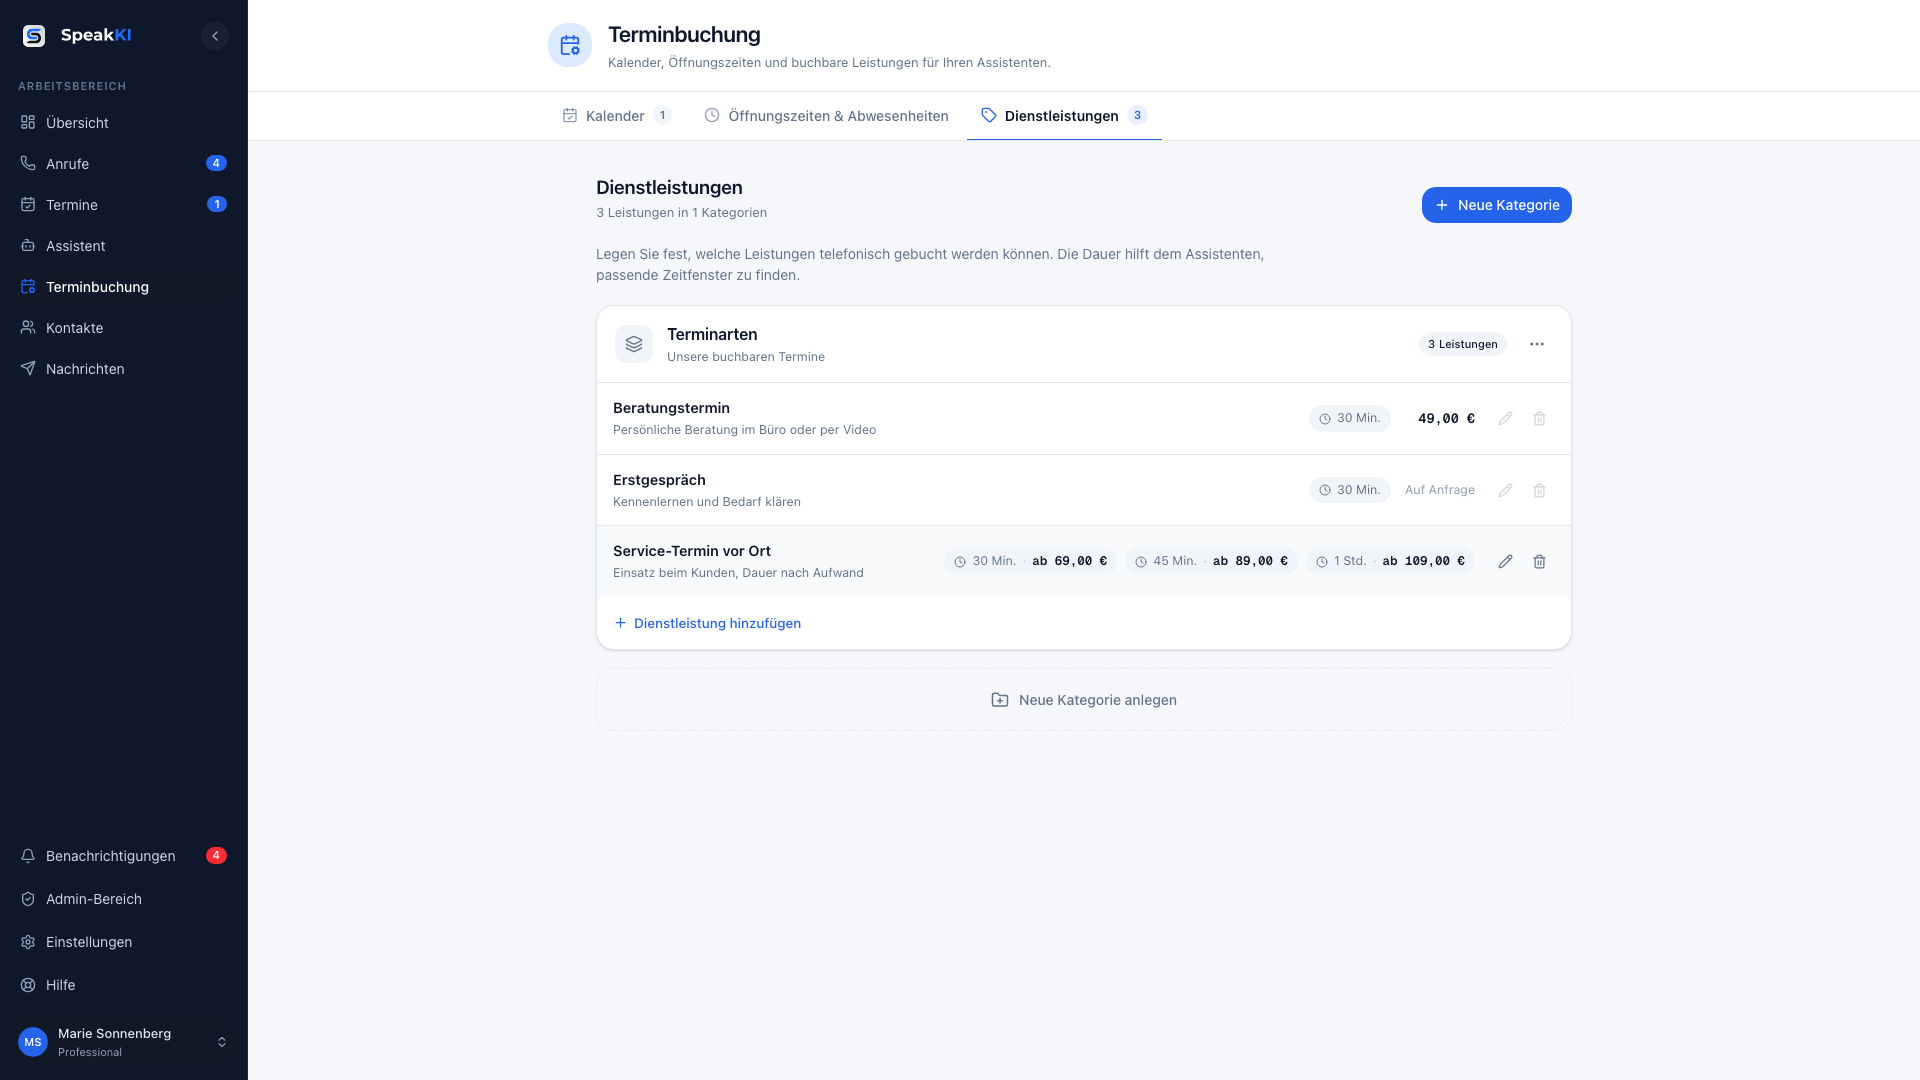
Task: Click the Terminarten layers icon
Action: tap(634, 344)
